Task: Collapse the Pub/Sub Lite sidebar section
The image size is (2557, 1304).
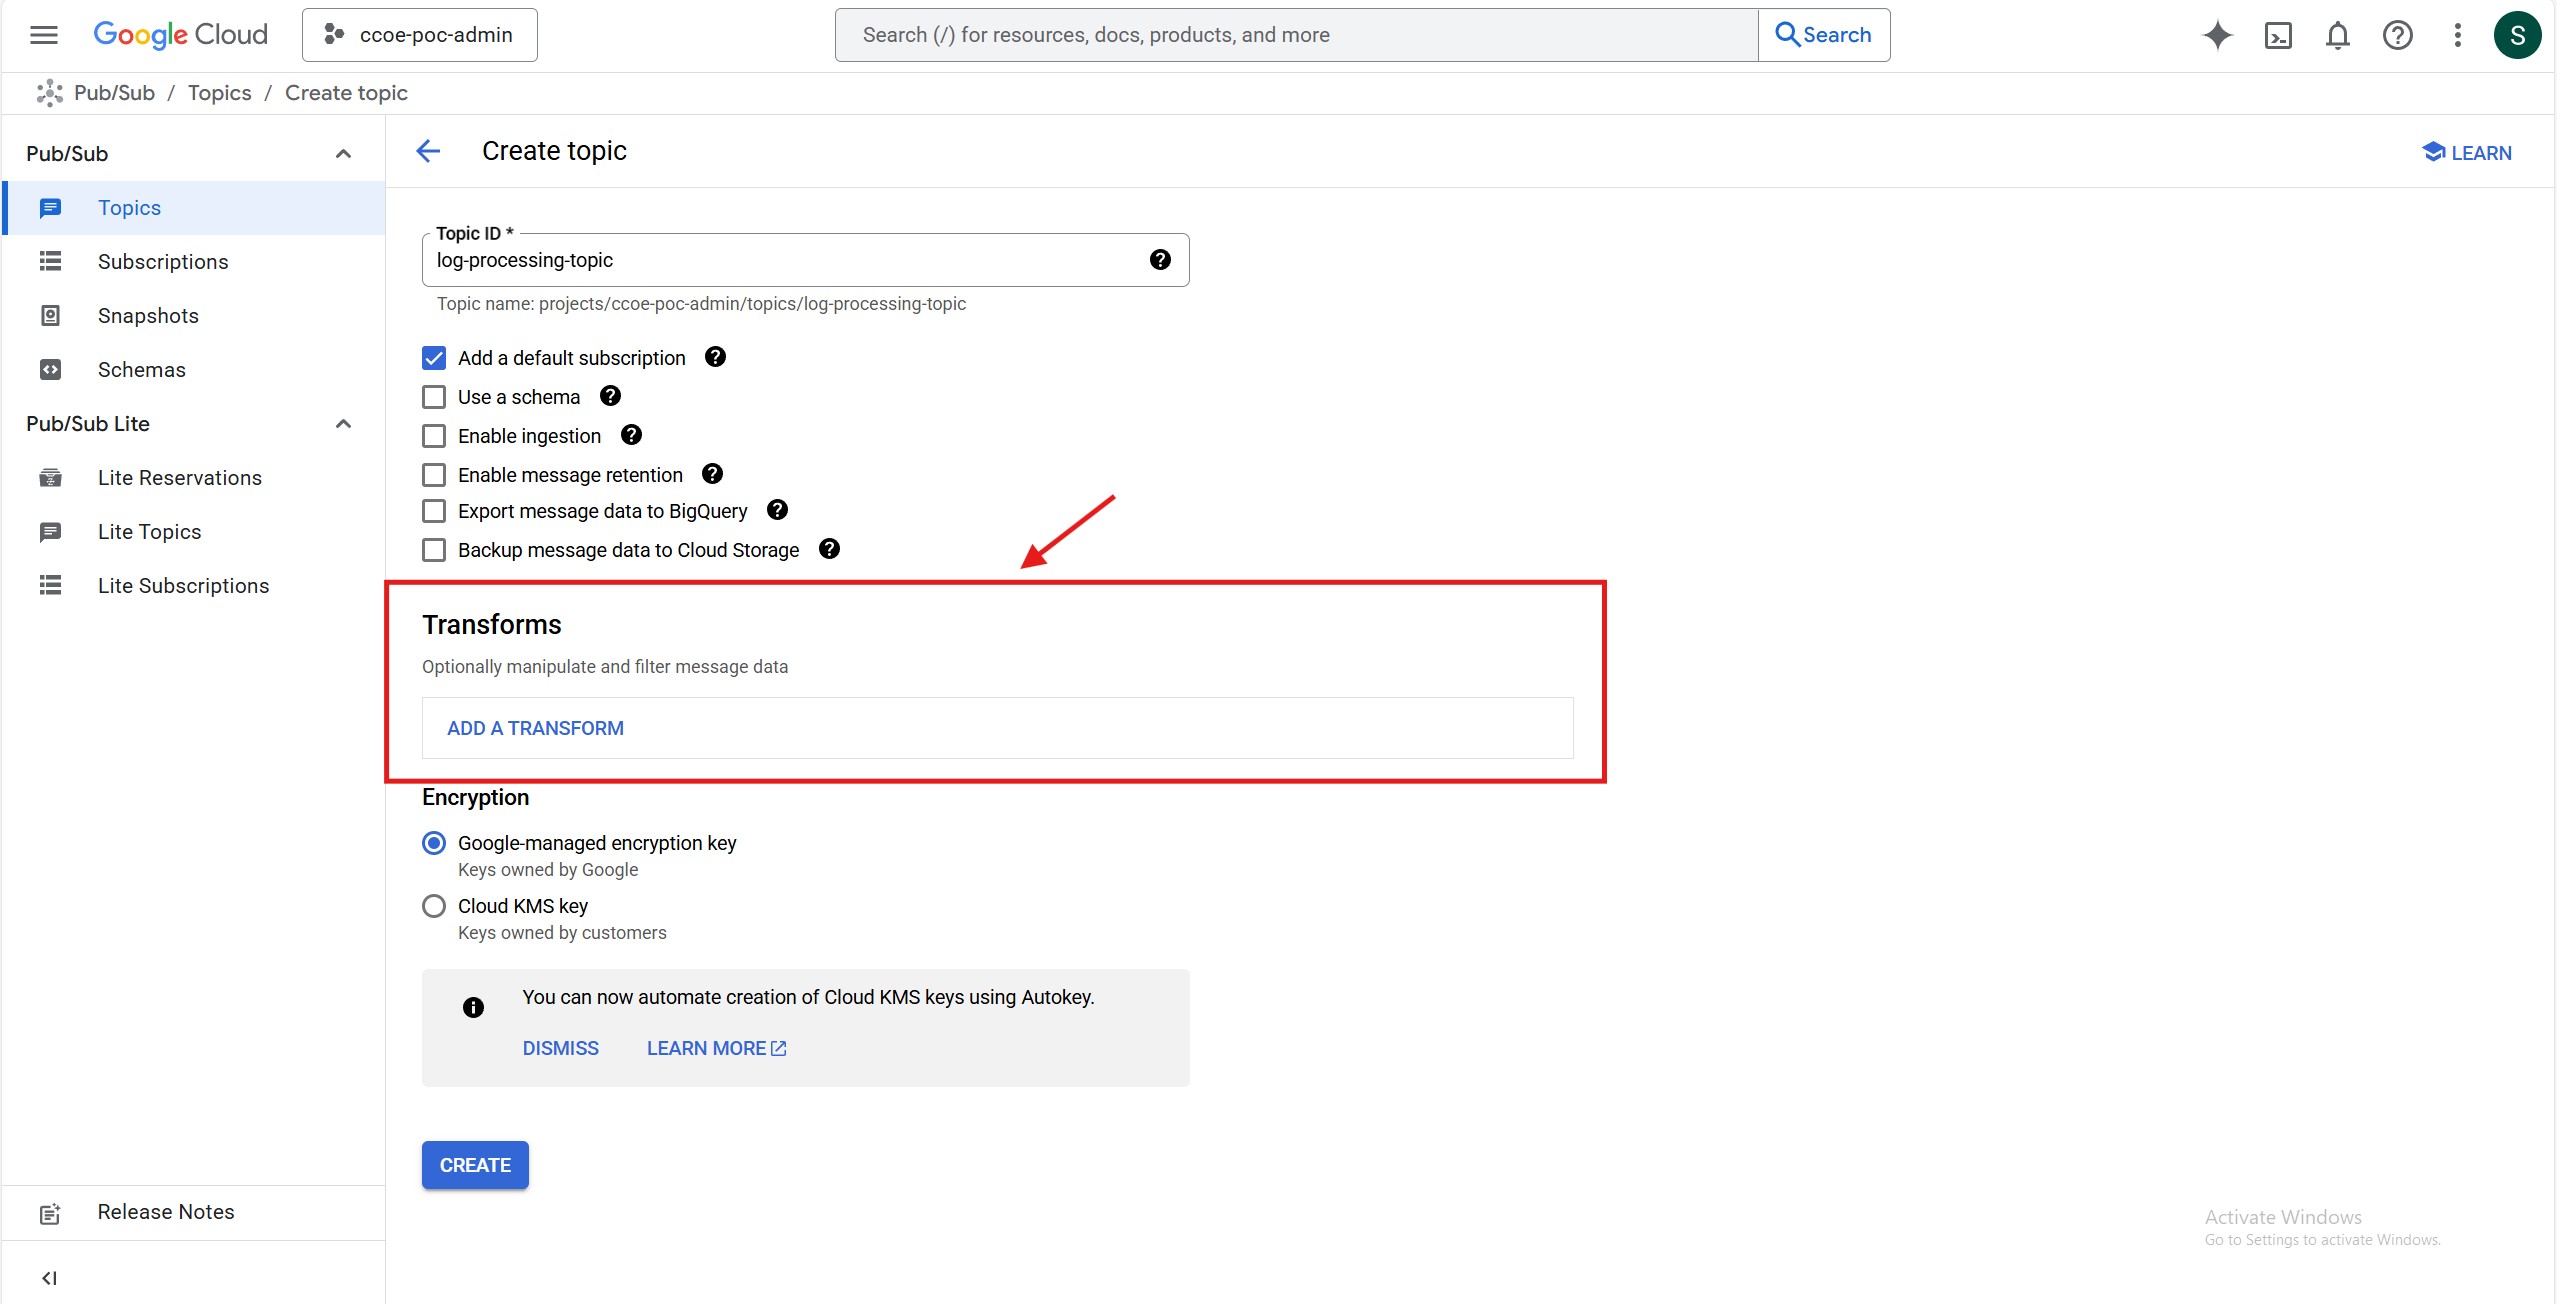Action: [343, 424]
